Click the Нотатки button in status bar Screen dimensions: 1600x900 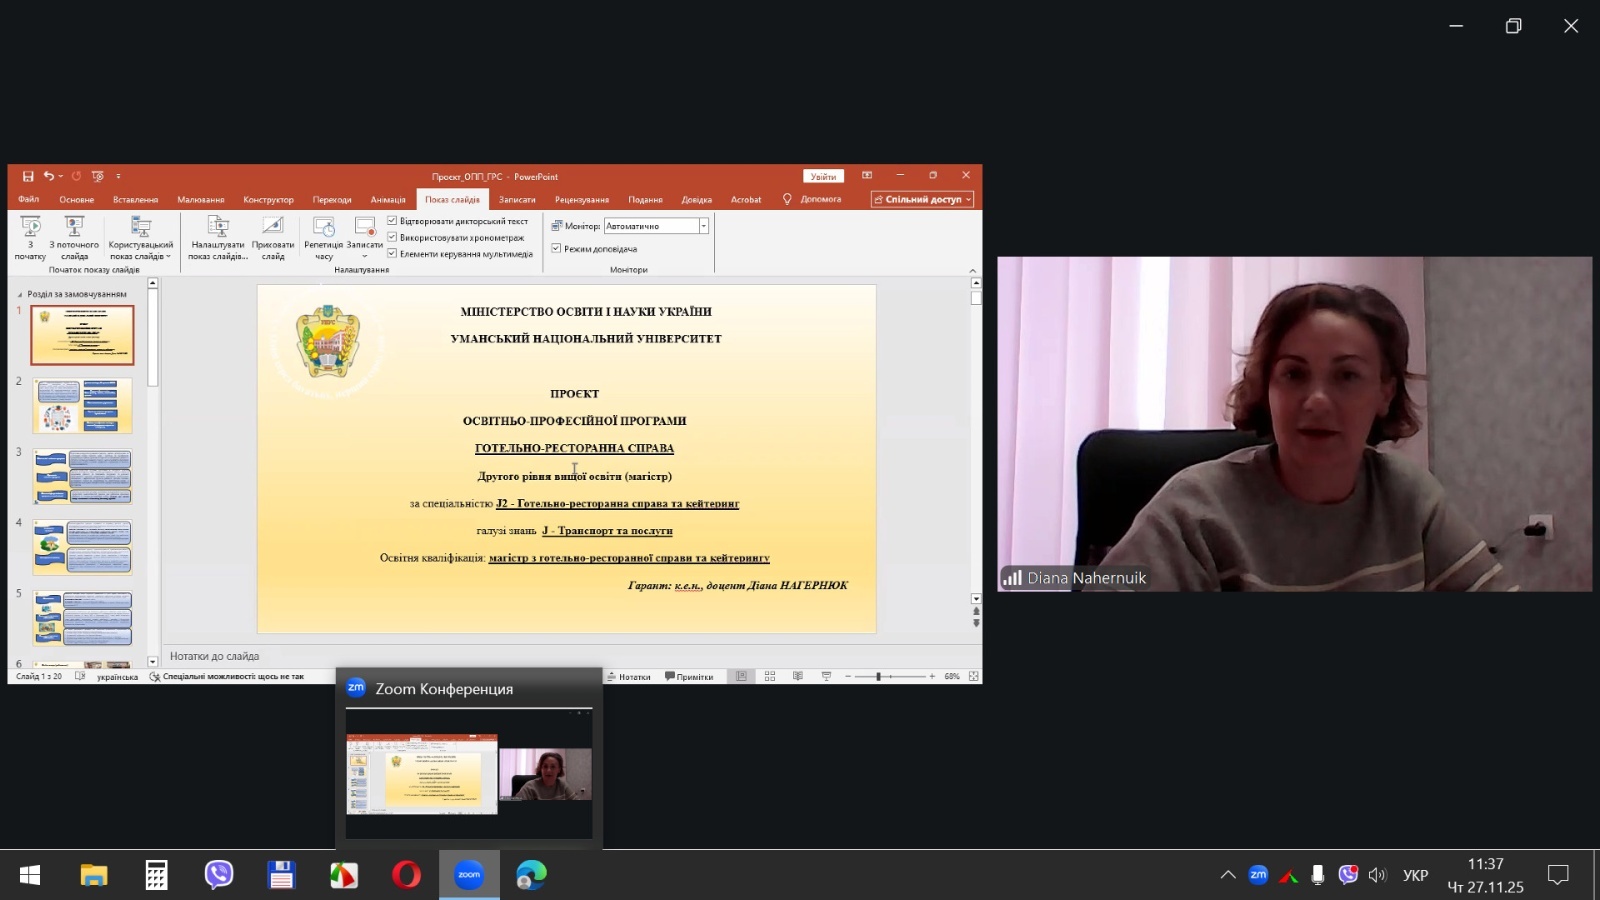click(629, 677)
